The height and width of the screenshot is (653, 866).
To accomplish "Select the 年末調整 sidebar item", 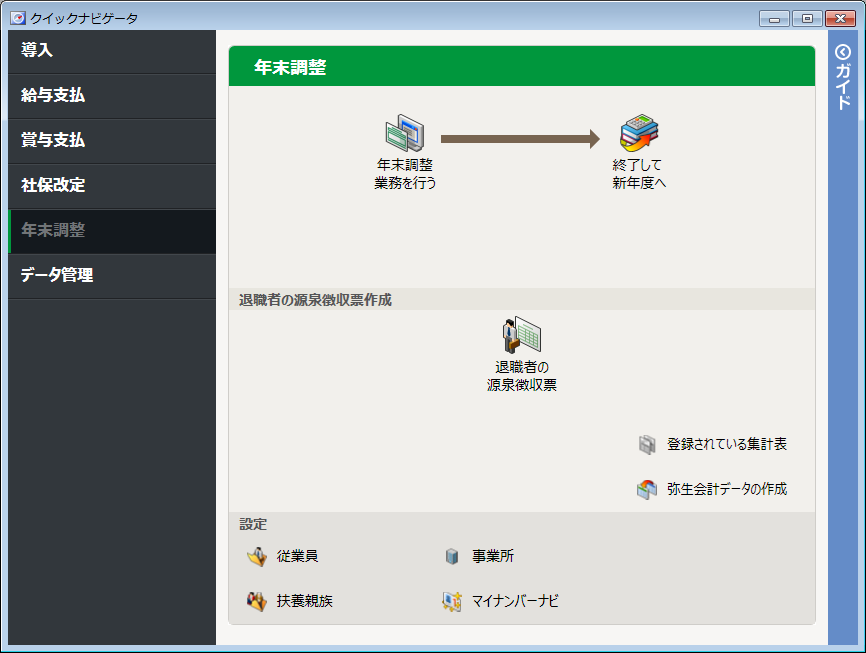I will [x=112, y=230].
